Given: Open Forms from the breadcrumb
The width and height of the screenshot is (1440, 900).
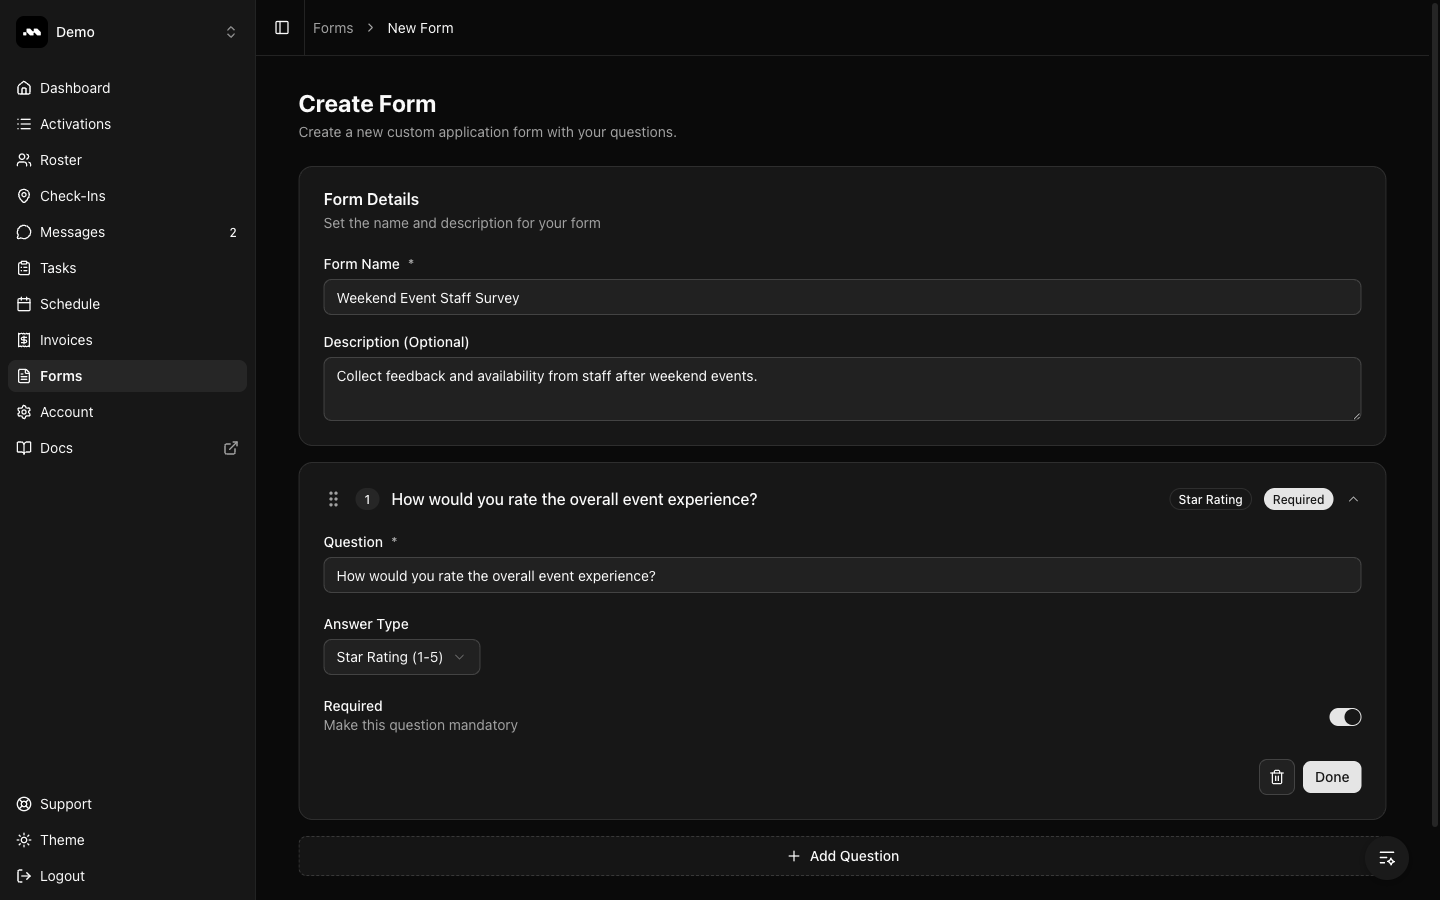Looking at the screenshot, I should pos(333,28).
